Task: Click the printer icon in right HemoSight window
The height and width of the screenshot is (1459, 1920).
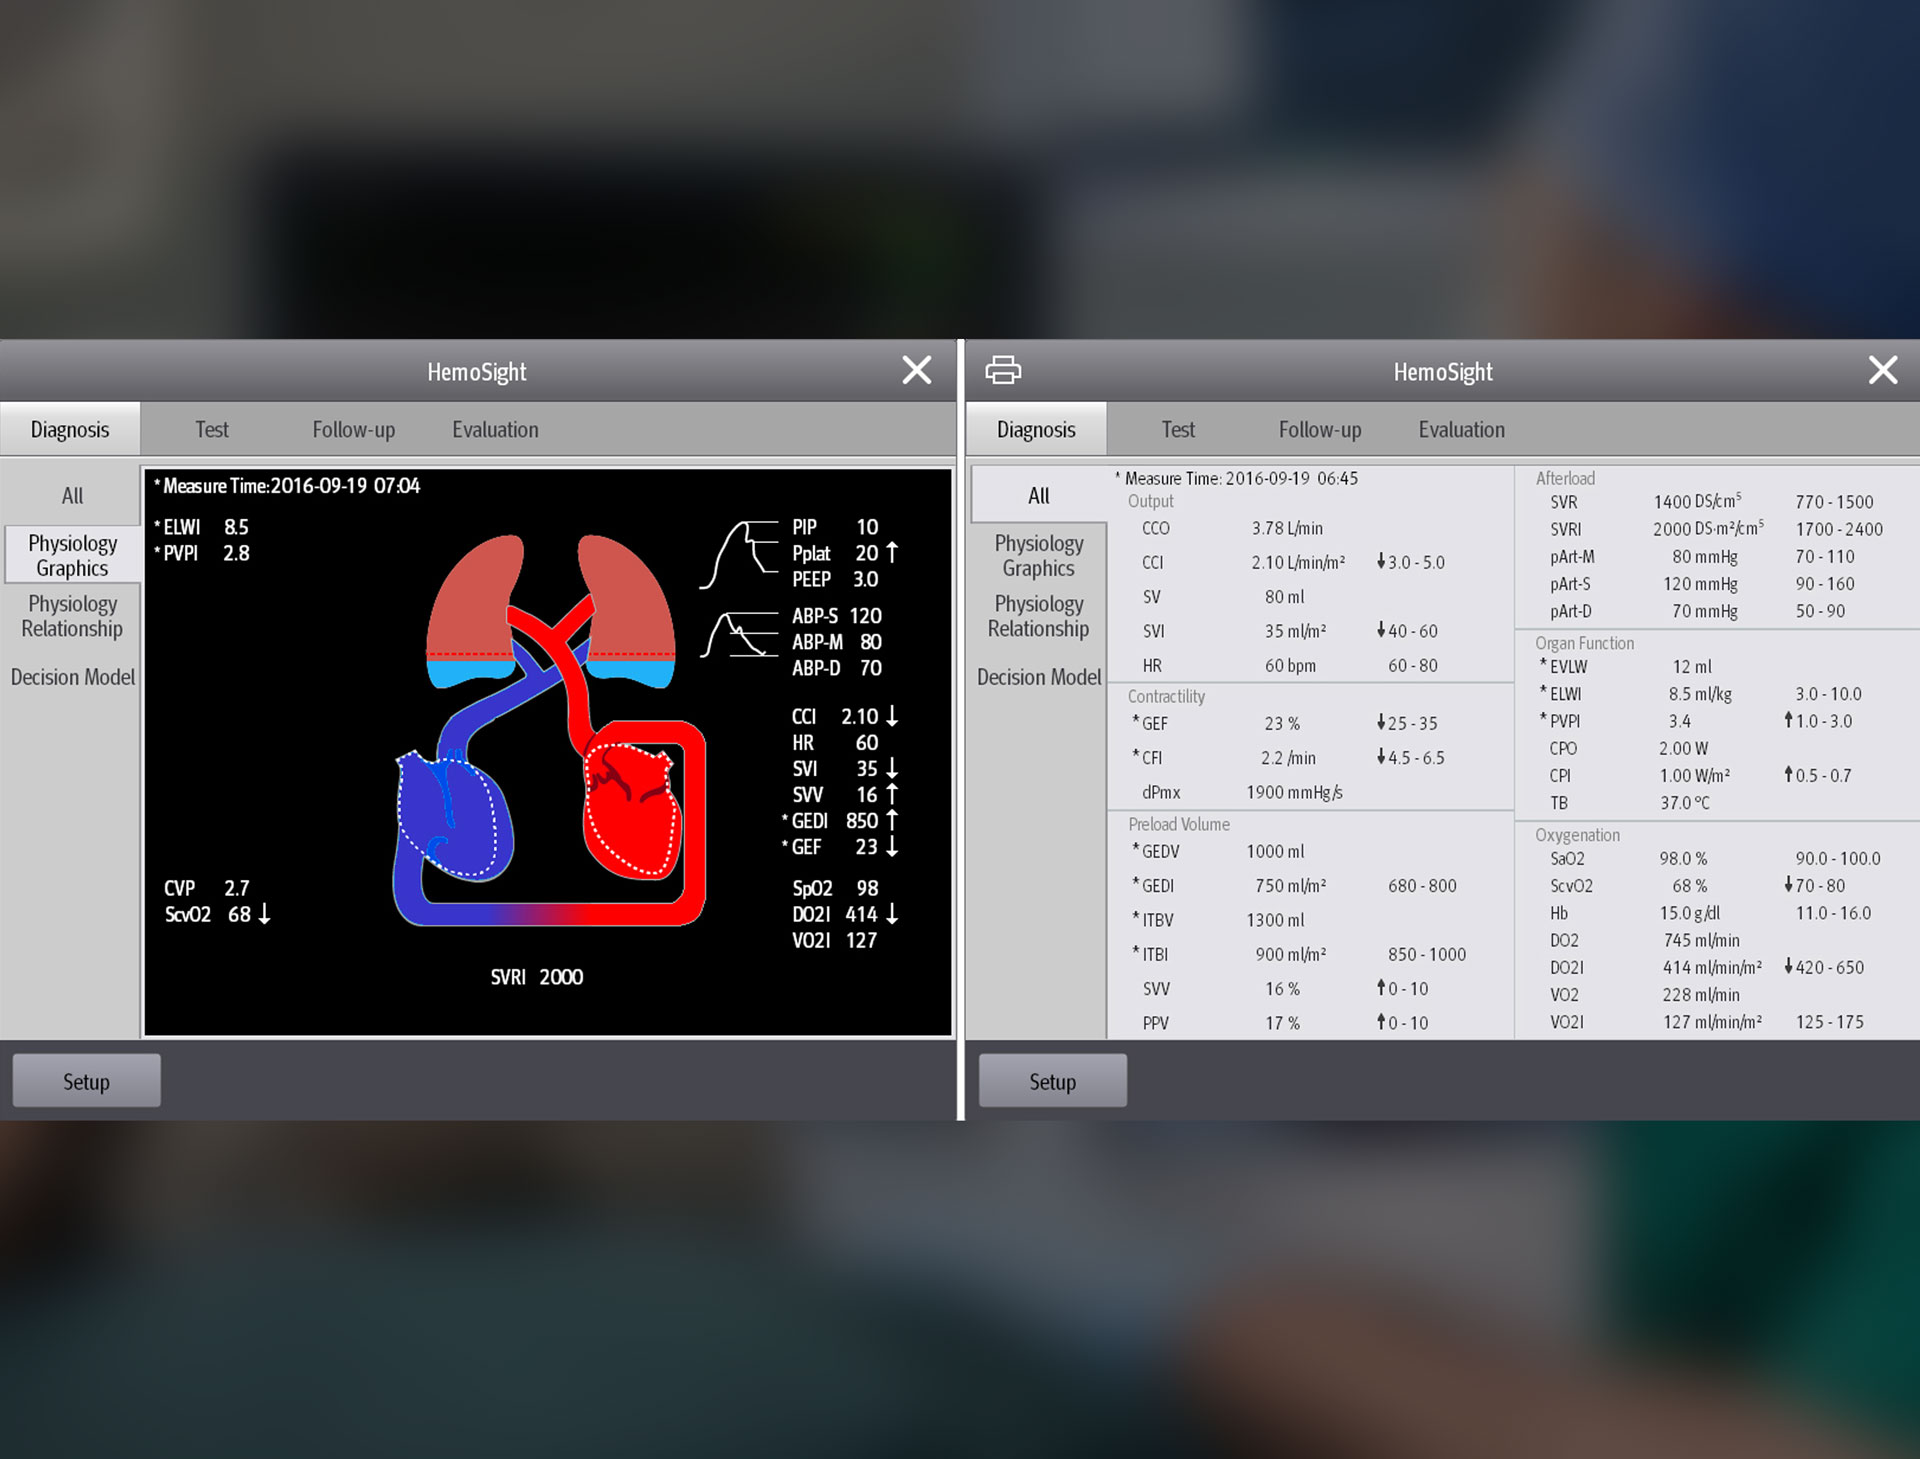Action: (x=1003, y=370)
